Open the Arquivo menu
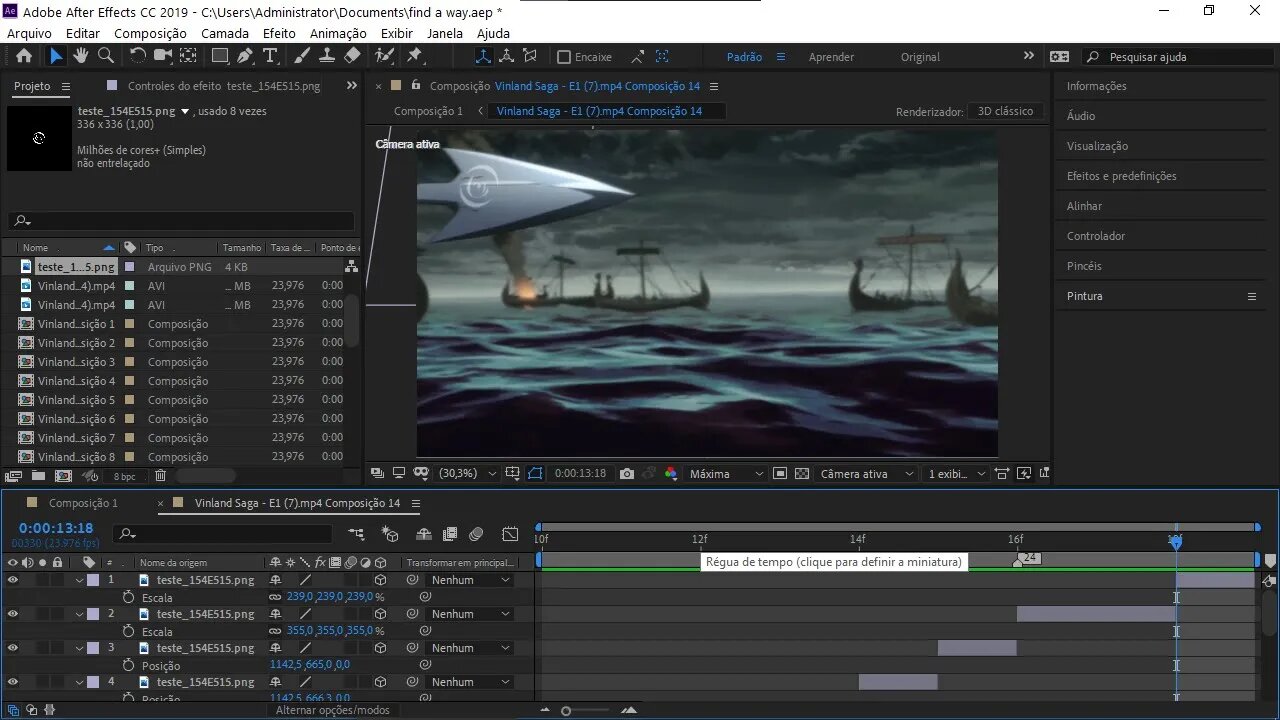The image size is (1280, 720). click(x=29, y=33)
